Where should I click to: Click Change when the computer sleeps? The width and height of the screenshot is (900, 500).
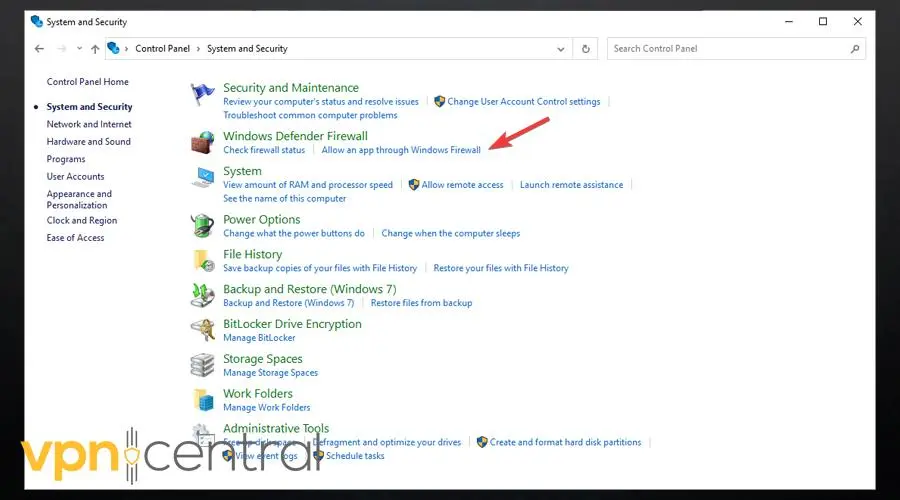(x=451, y=233)
